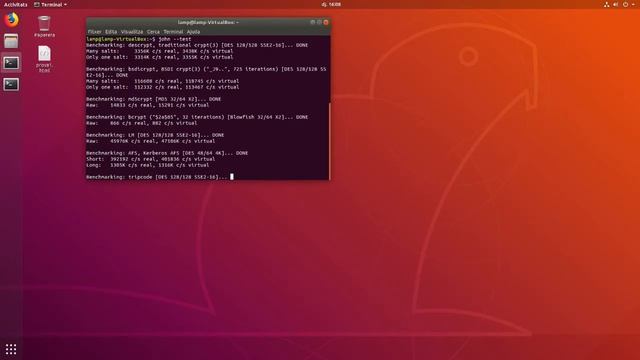Click the 'Benchmarking: AFS, Kerberos AFS' line
Viewport: 640px width, 360px height.
tap(167, 153)
